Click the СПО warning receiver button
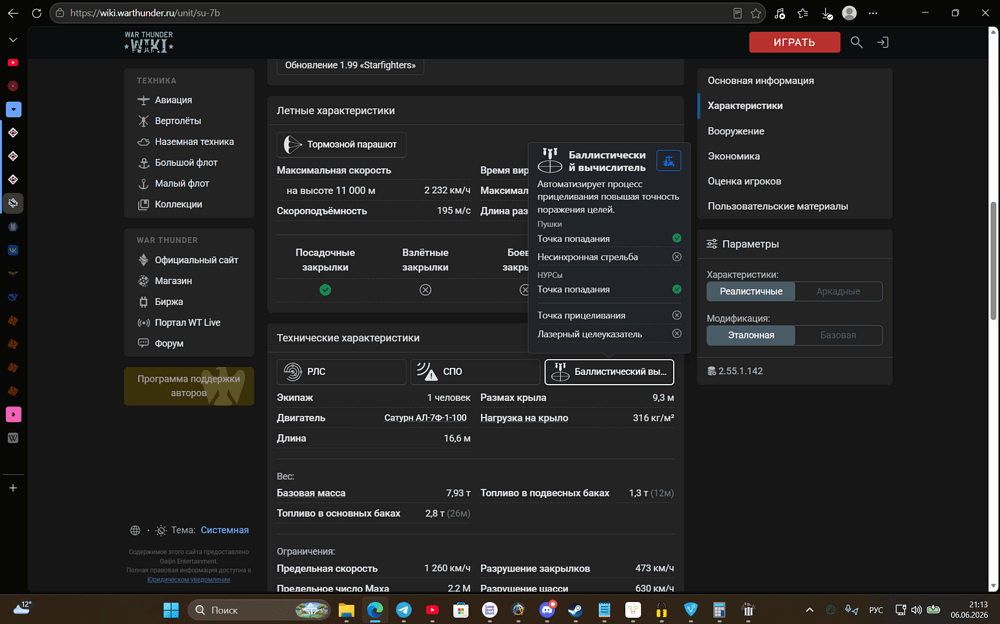Screen dimensions: 1000x624 point(474,371)
